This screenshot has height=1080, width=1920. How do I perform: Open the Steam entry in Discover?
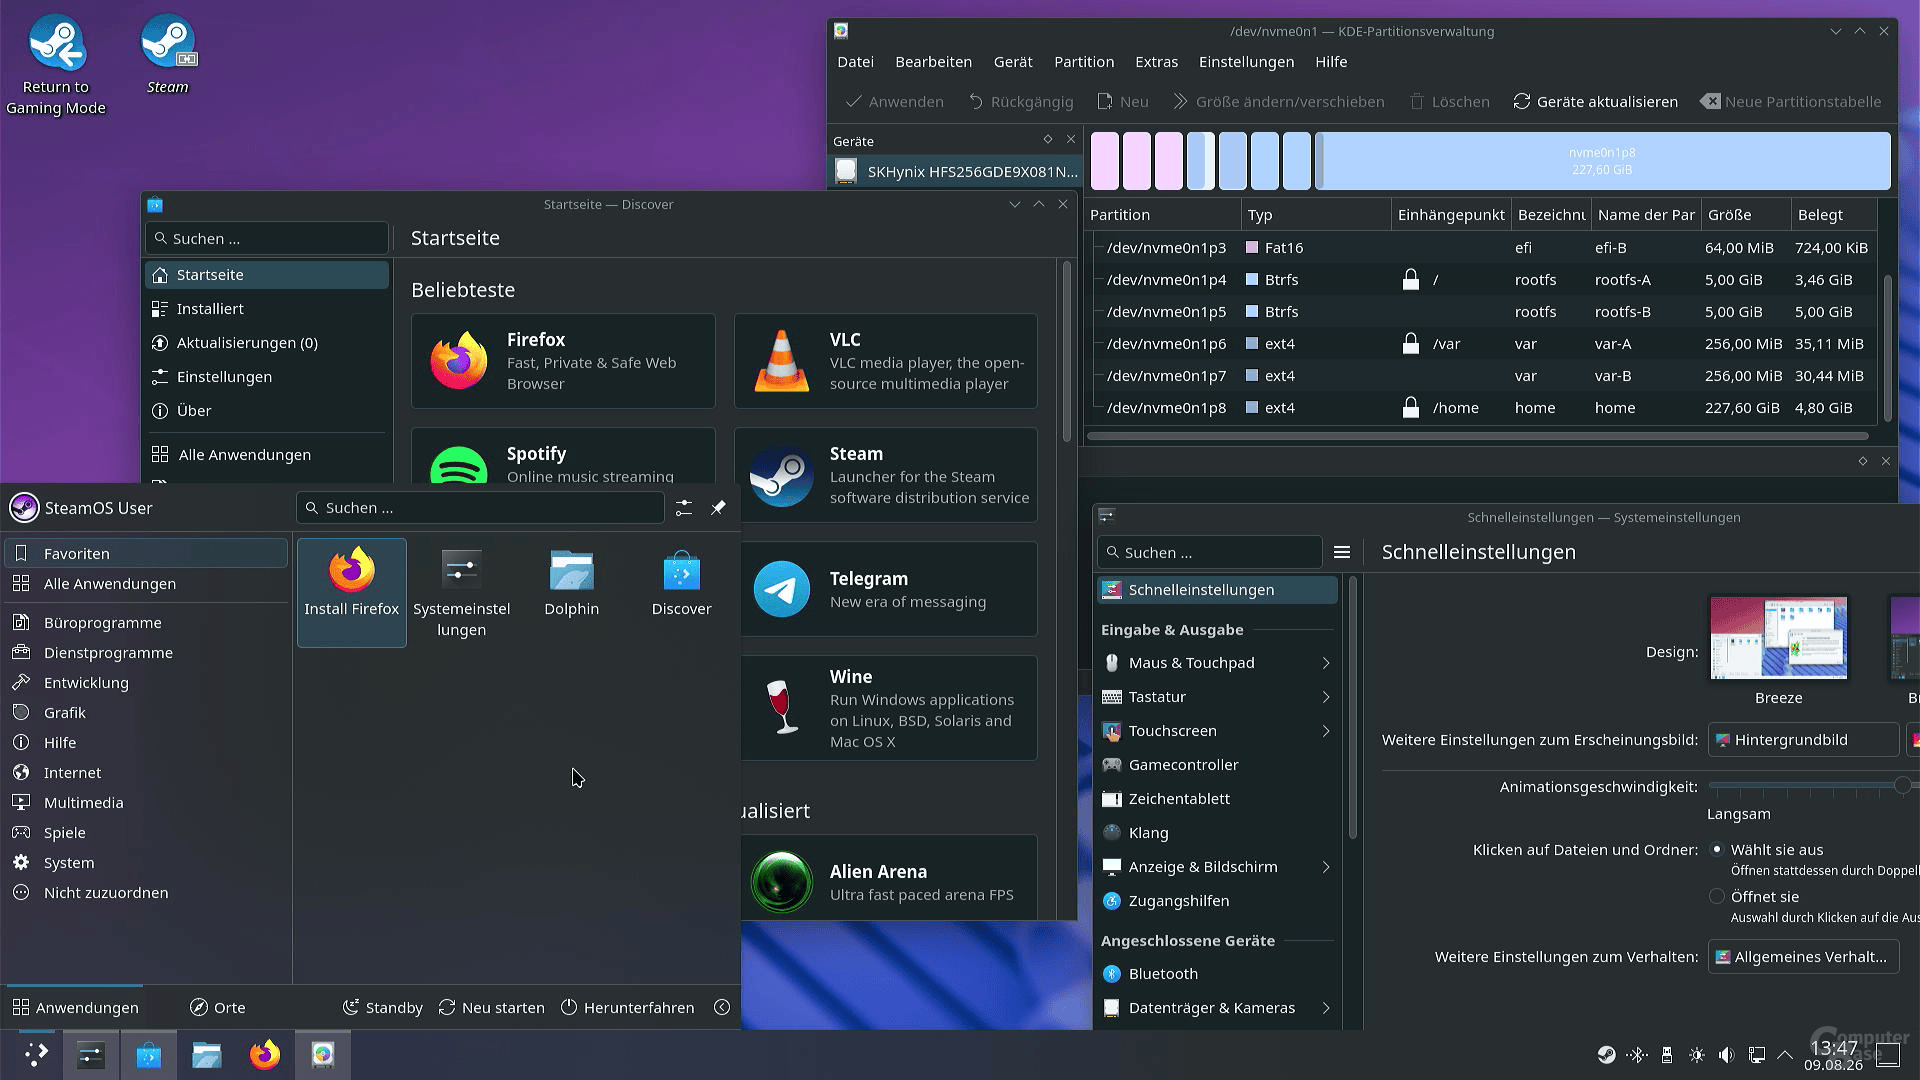(886, 475)
